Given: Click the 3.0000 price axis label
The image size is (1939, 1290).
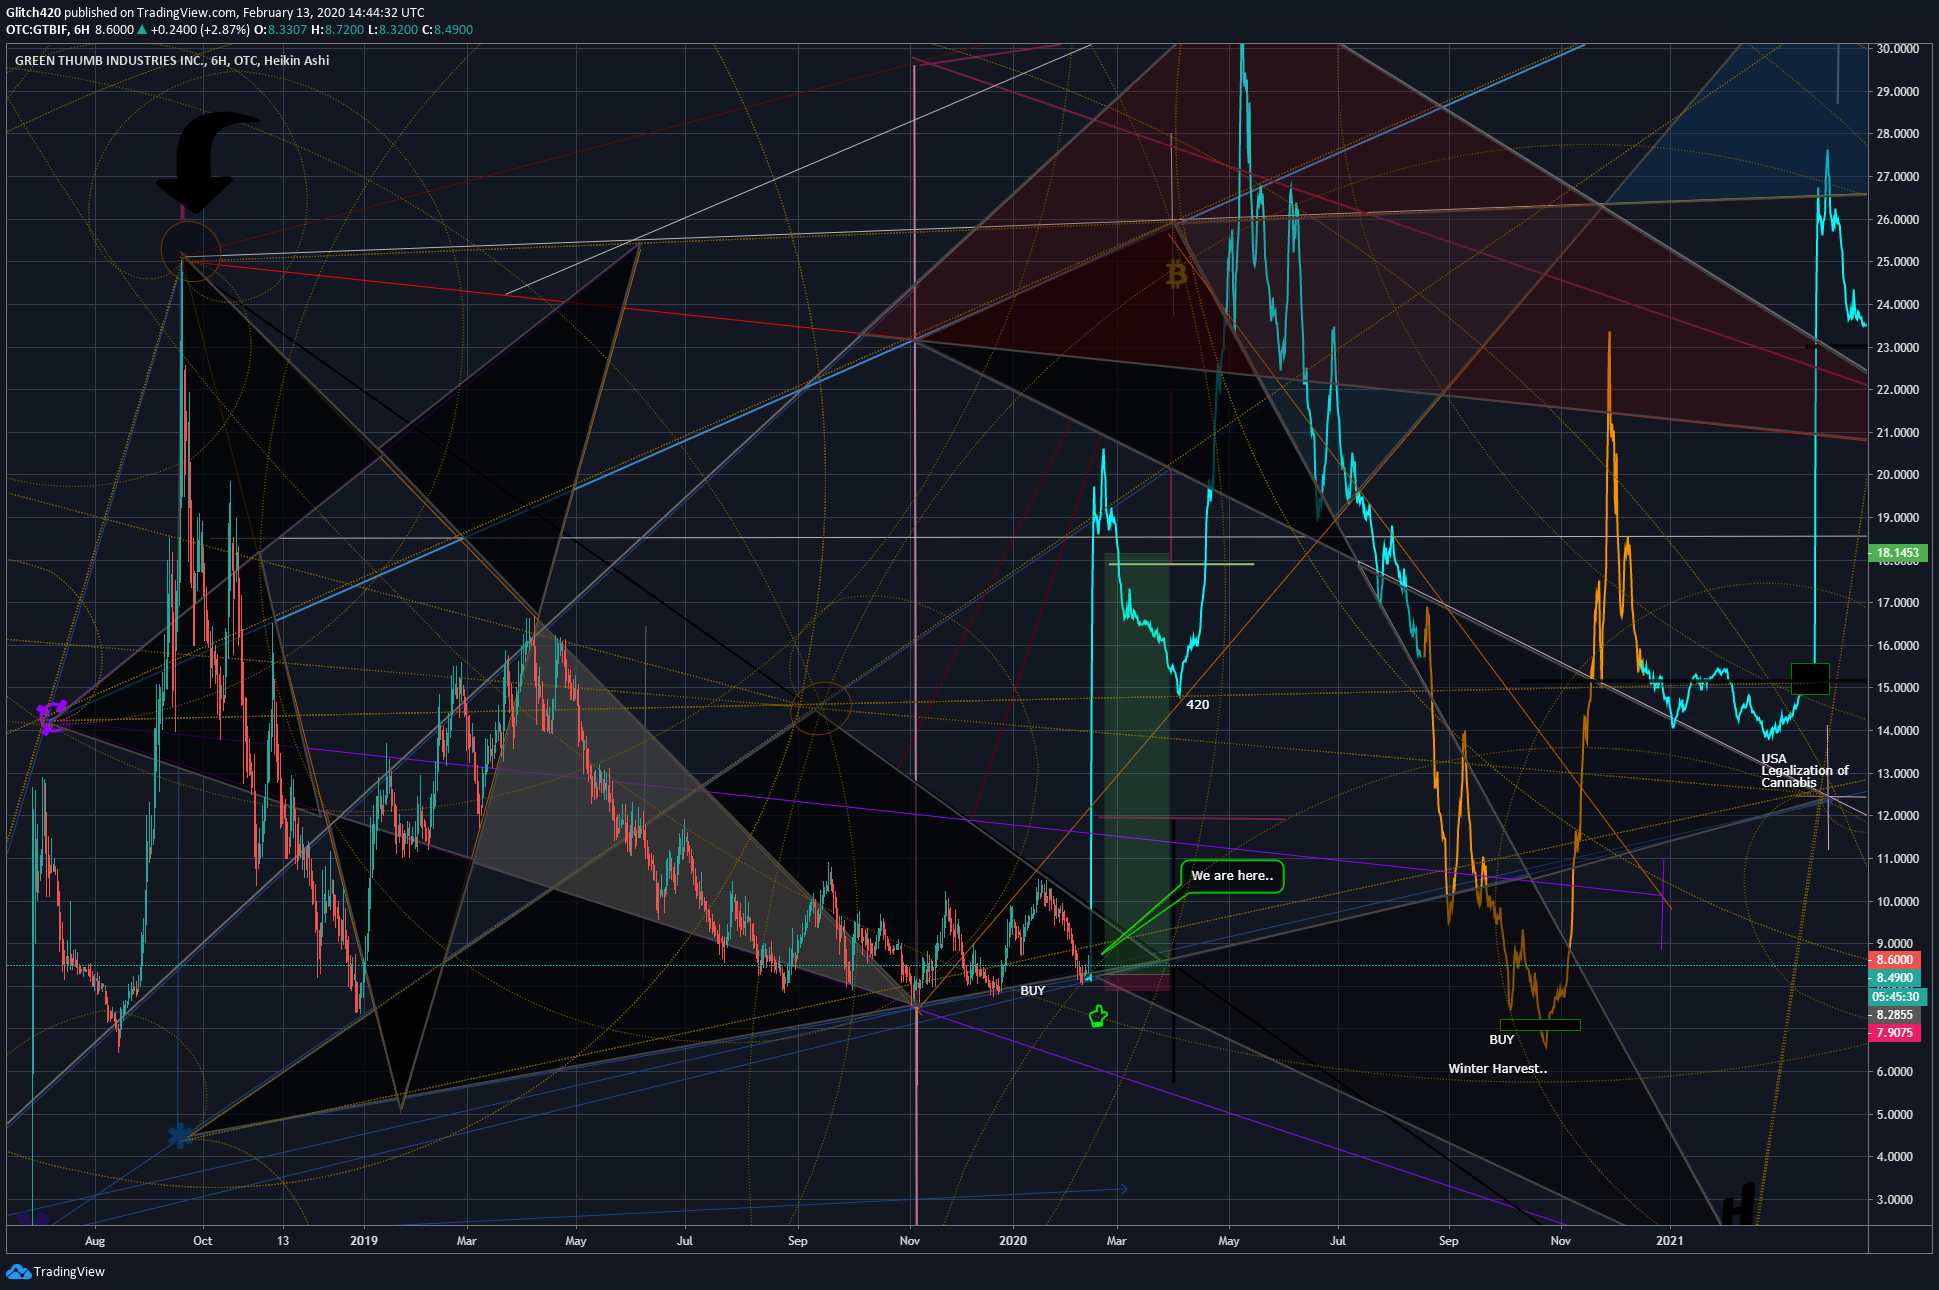Looking at the screenshot, I should (1894, 1200).
